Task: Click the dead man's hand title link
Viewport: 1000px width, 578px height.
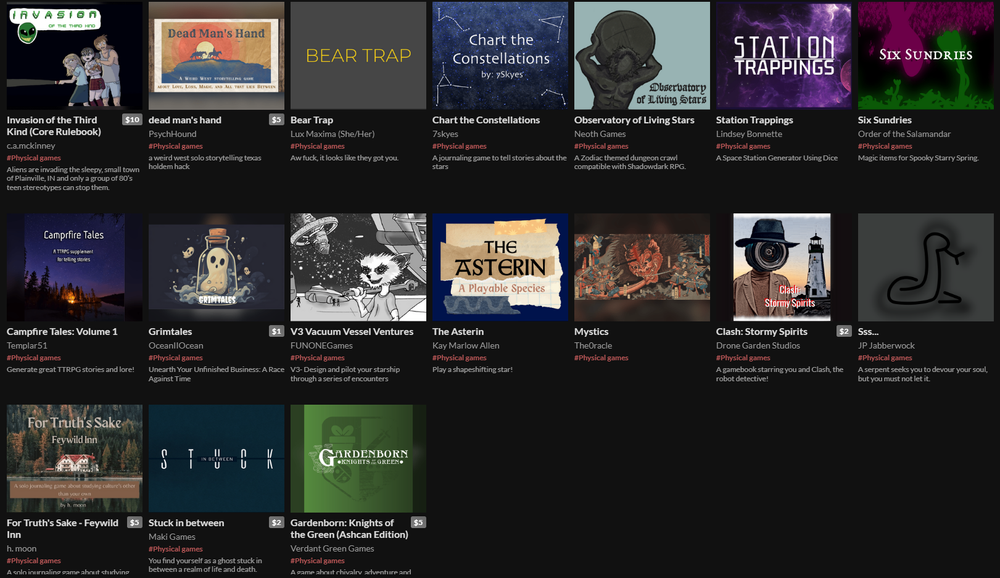Action: pos(185,120)
